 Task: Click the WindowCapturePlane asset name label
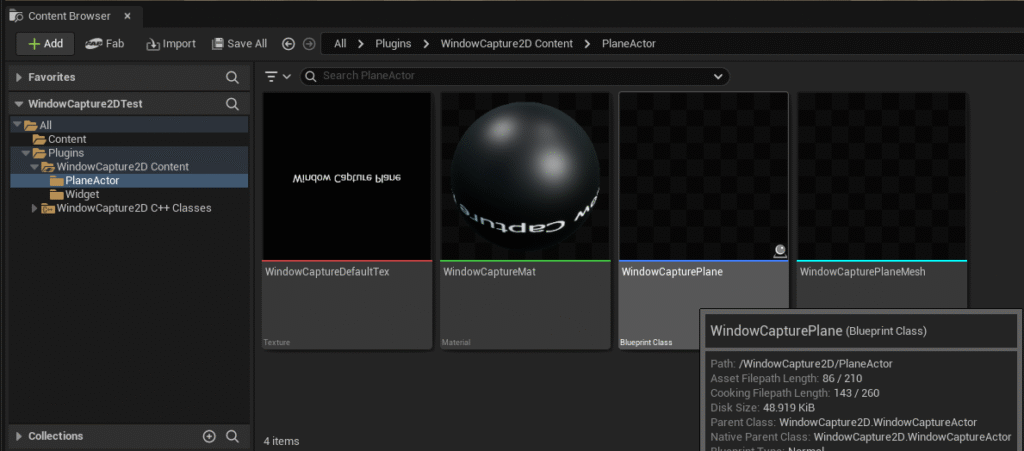[x=672, y=272]
